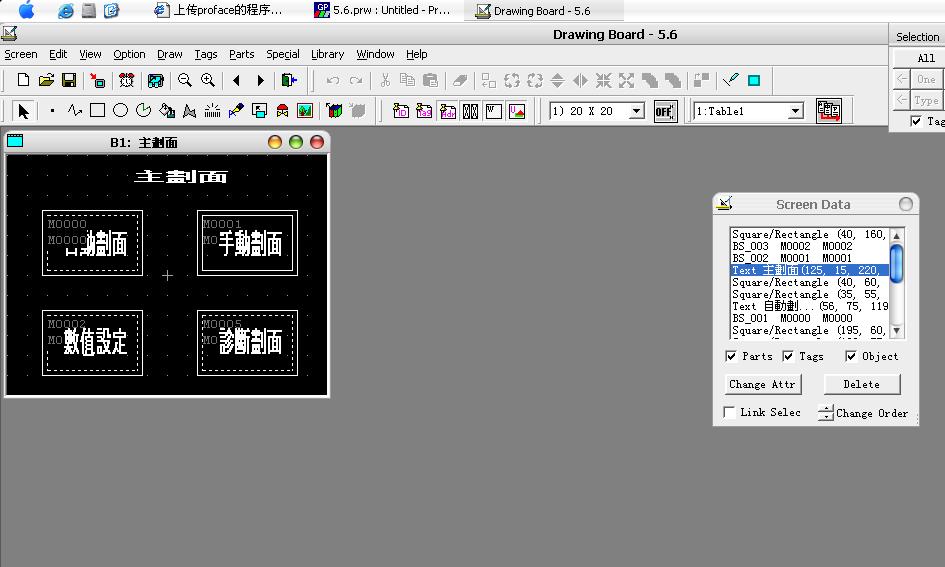The image size is (945, 567).
Task: Select the paint bucket fill tool
Action: click(167, 111)
